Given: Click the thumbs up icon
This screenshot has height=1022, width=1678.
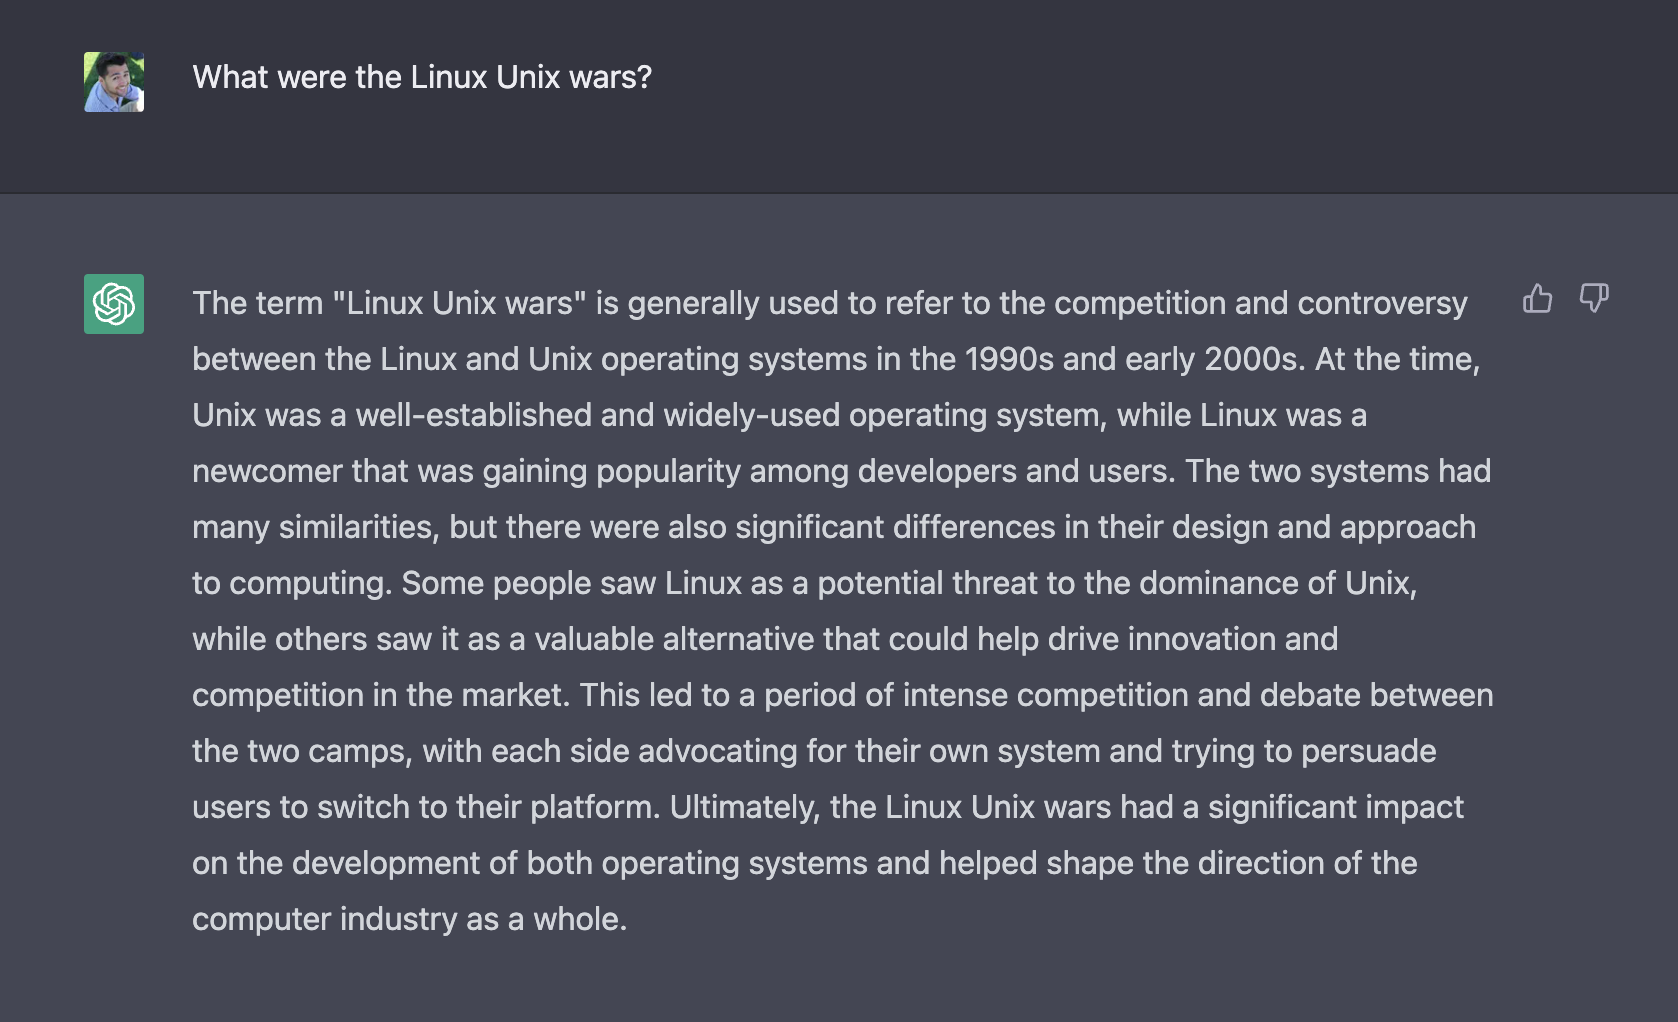Looking at the screenshot, I should click(1537, 298).
